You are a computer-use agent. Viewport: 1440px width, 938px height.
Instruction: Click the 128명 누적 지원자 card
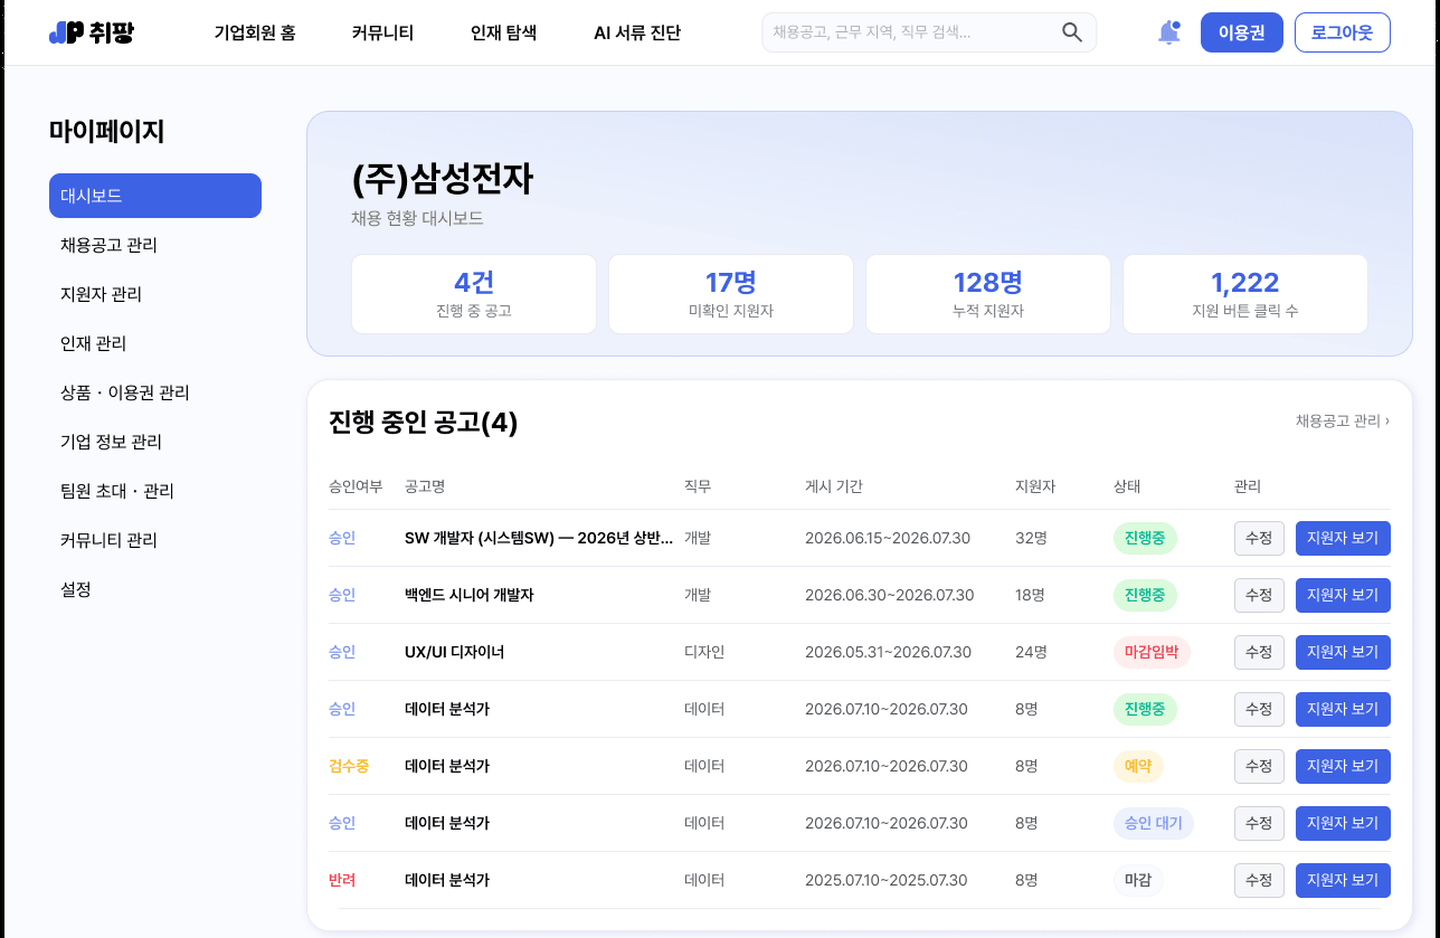click(988, 294)
